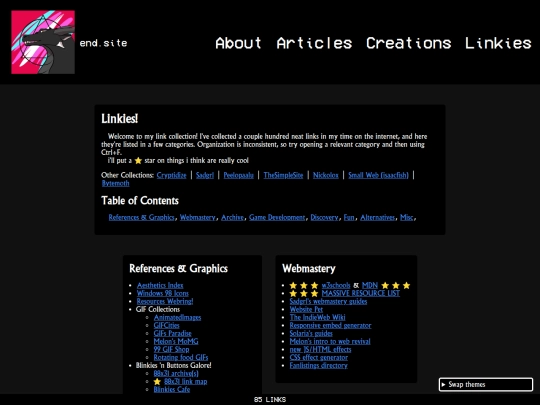This screenshot has height=405, width=540.
Task: Select the Linkies nav item
Action: (x=498, y=43)
